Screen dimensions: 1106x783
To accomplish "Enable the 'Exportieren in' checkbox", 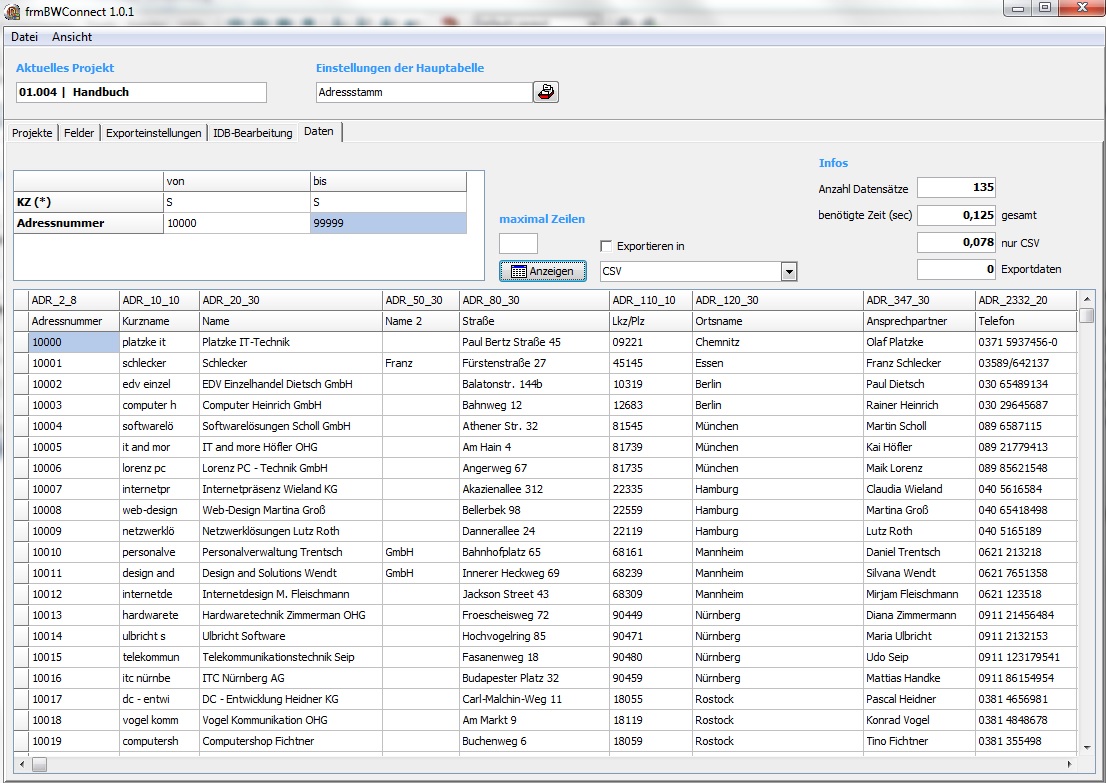I will coord(606,246).
